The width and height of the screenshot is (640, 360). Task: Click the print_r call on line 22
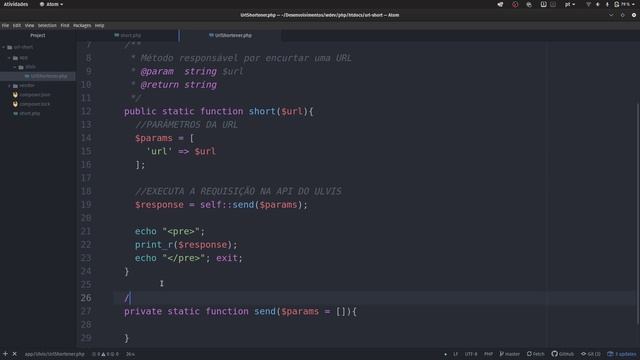tap(154, 245)
